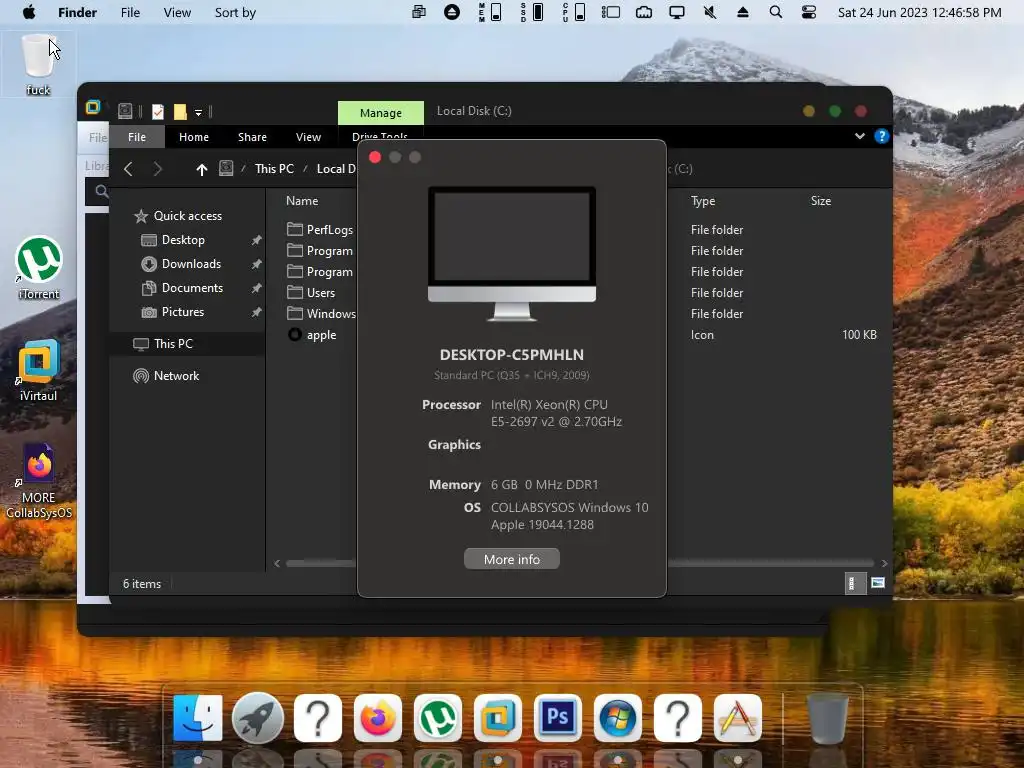Open the App Store icon in the dock
The image size is (1024, 768).
tap(738, 718)
